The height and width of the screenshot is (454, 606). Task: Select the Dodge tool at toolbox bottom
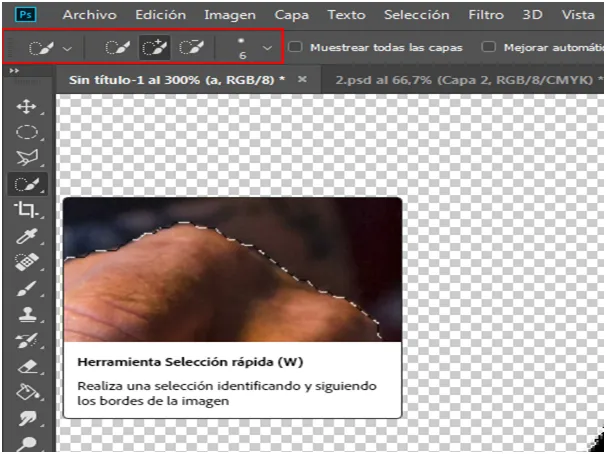coord(26,444)
